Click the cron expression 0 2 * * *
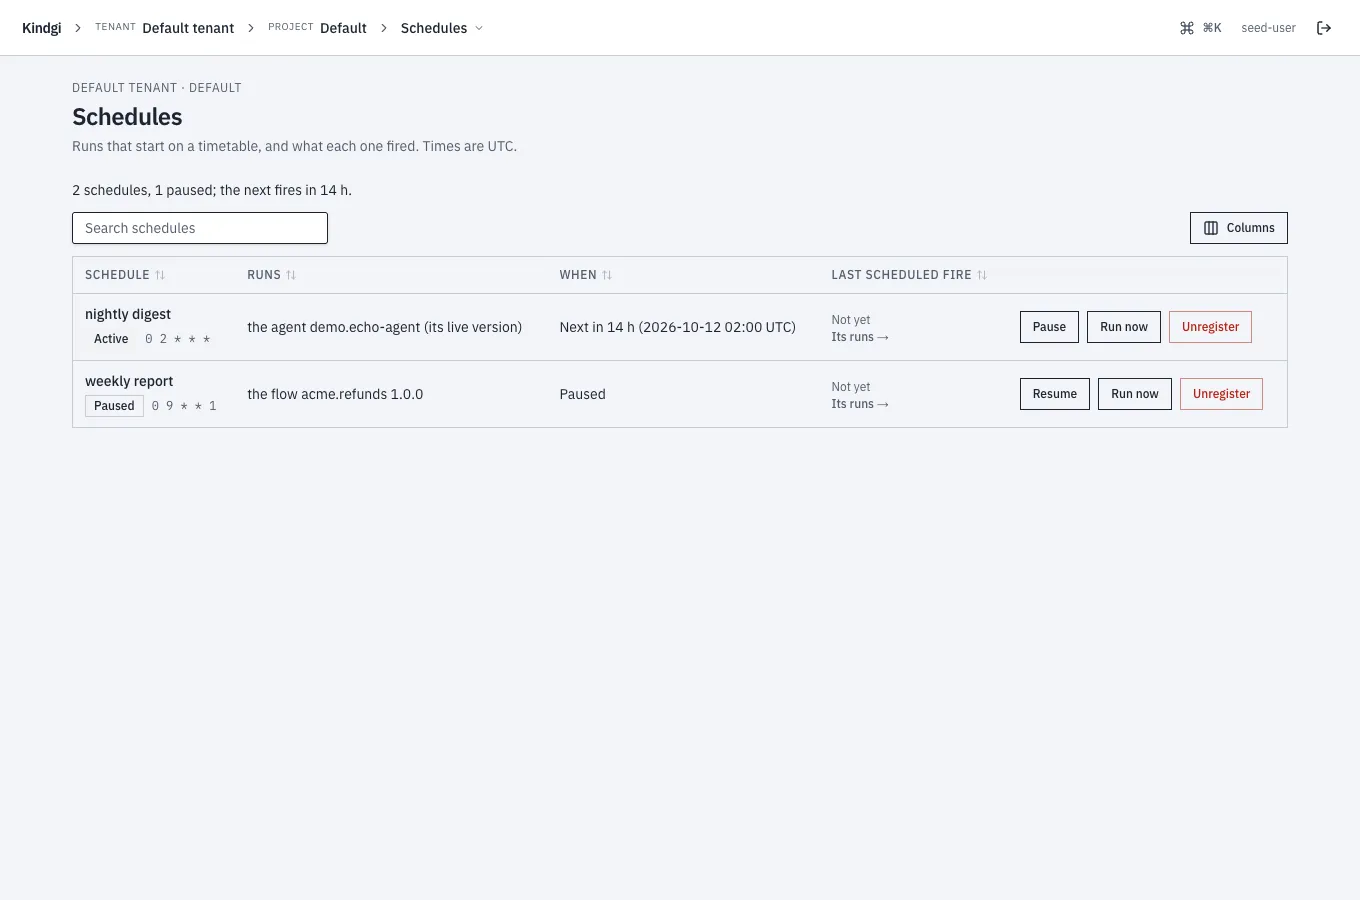The height and width of the screenshot is (900, 1360). tap(177, 339)
